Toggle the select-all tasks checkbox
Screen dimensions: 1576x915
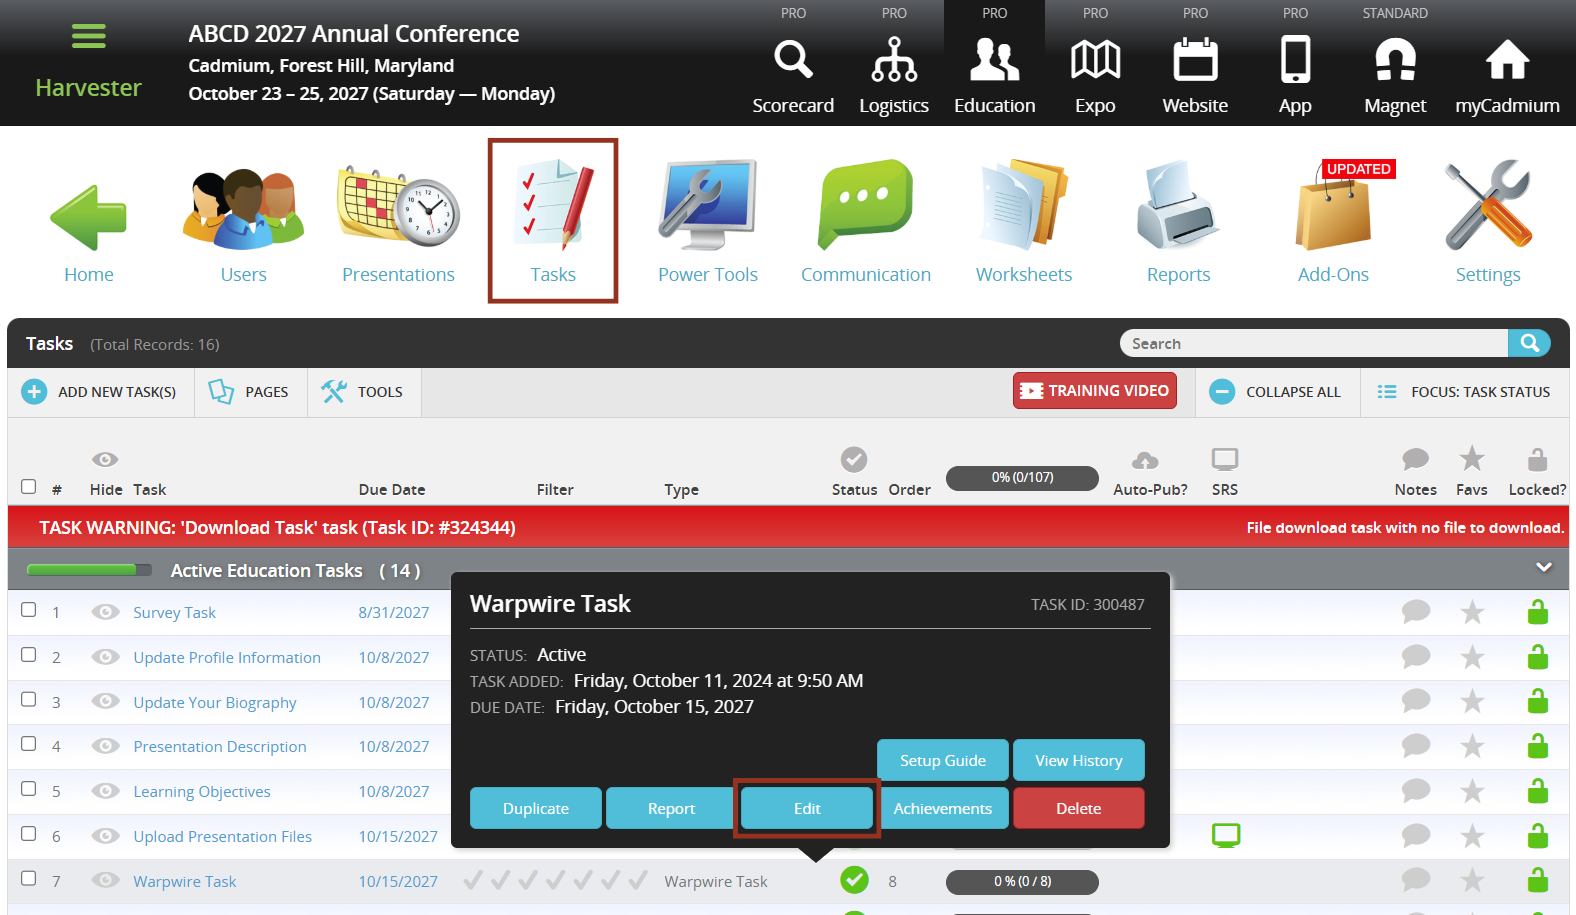tap(29, 487)
